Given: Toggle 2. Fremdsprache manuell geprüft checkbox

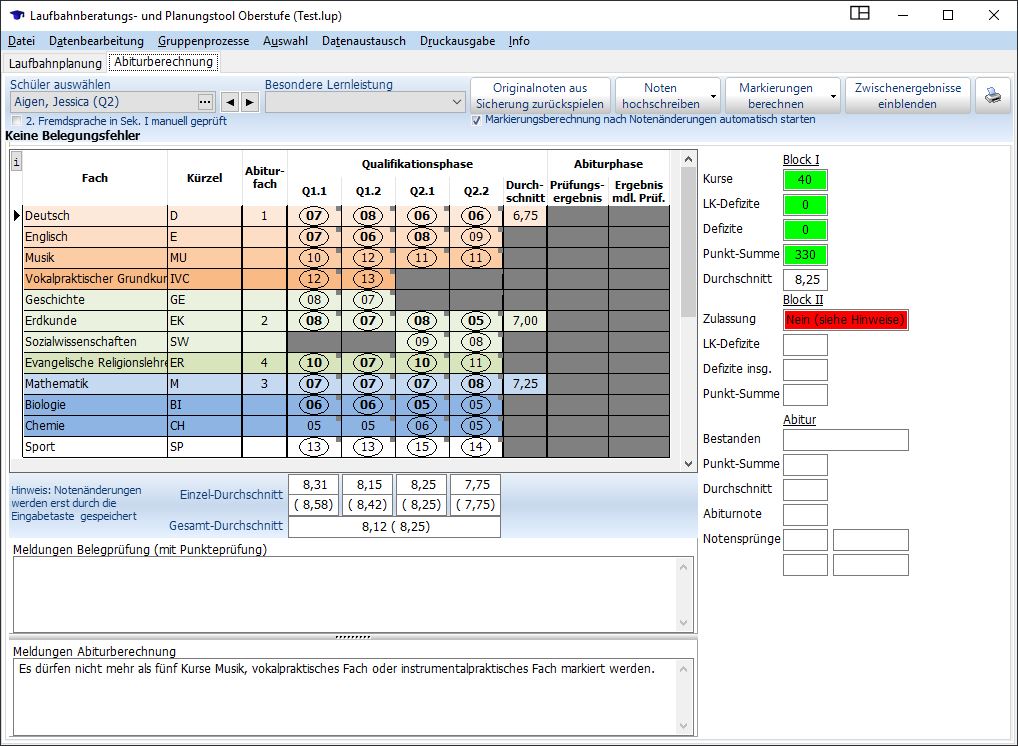Looking at the screenshot, I should point(17,121).
